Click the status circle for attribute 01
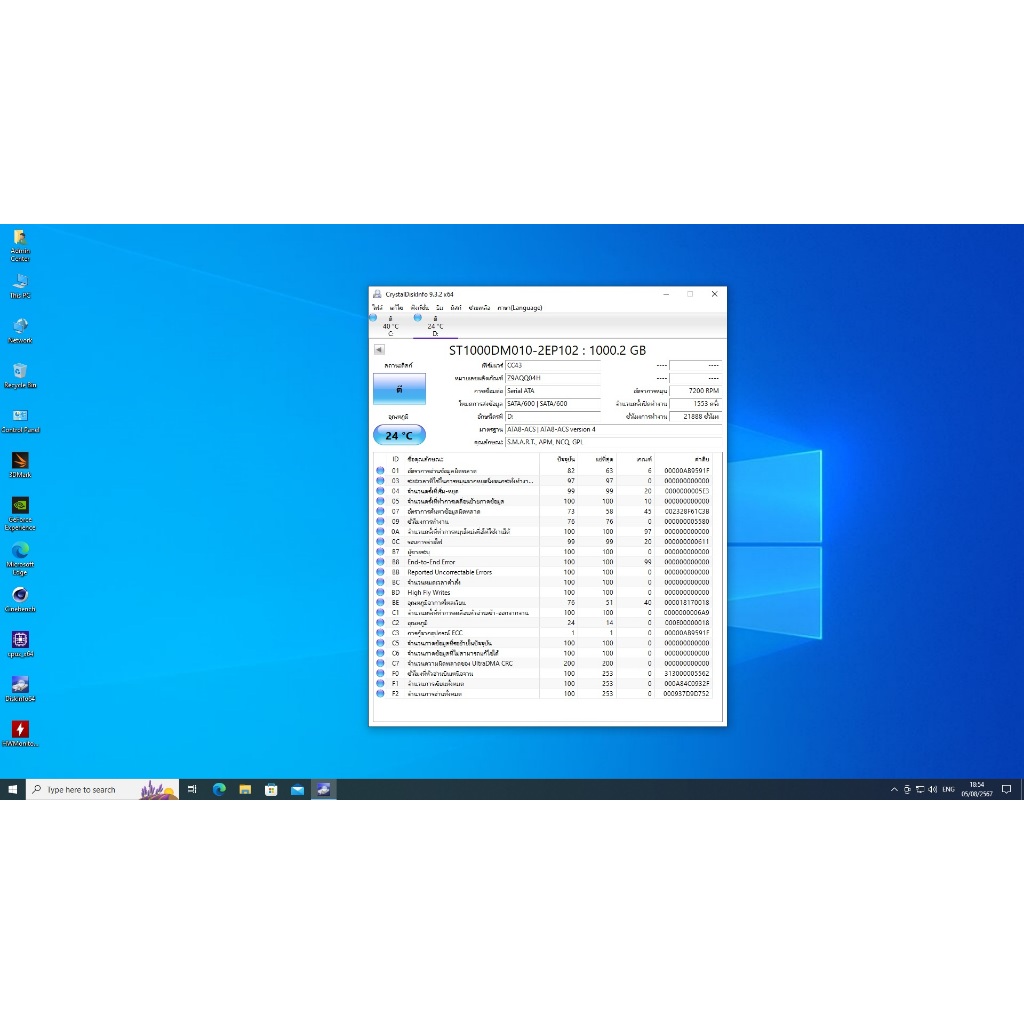Viewport: 1024px width, 1024px height. pos(380,470)
